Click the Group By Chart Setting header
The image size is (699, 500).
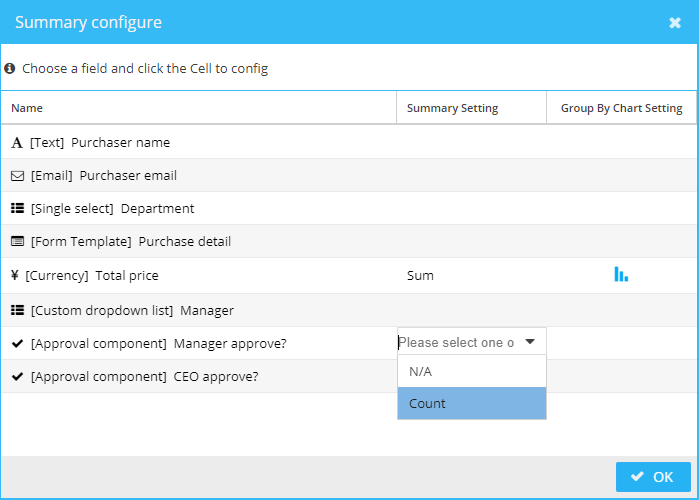(x=621, y=108)
